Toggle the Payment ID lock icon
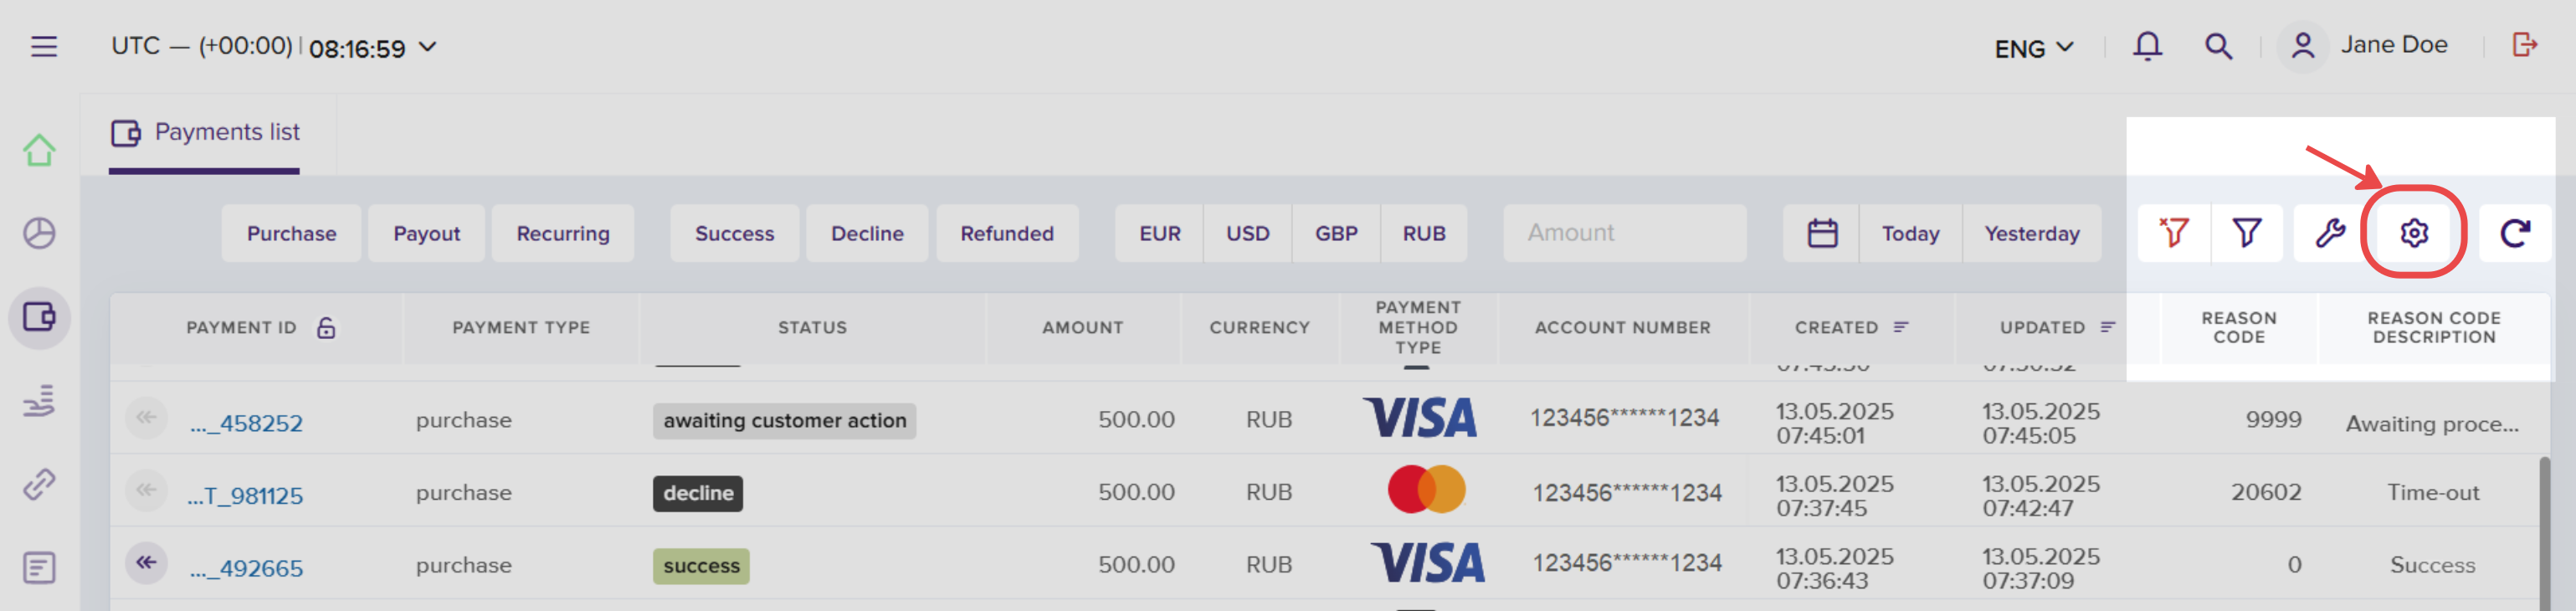 click(x=326, y=328)
